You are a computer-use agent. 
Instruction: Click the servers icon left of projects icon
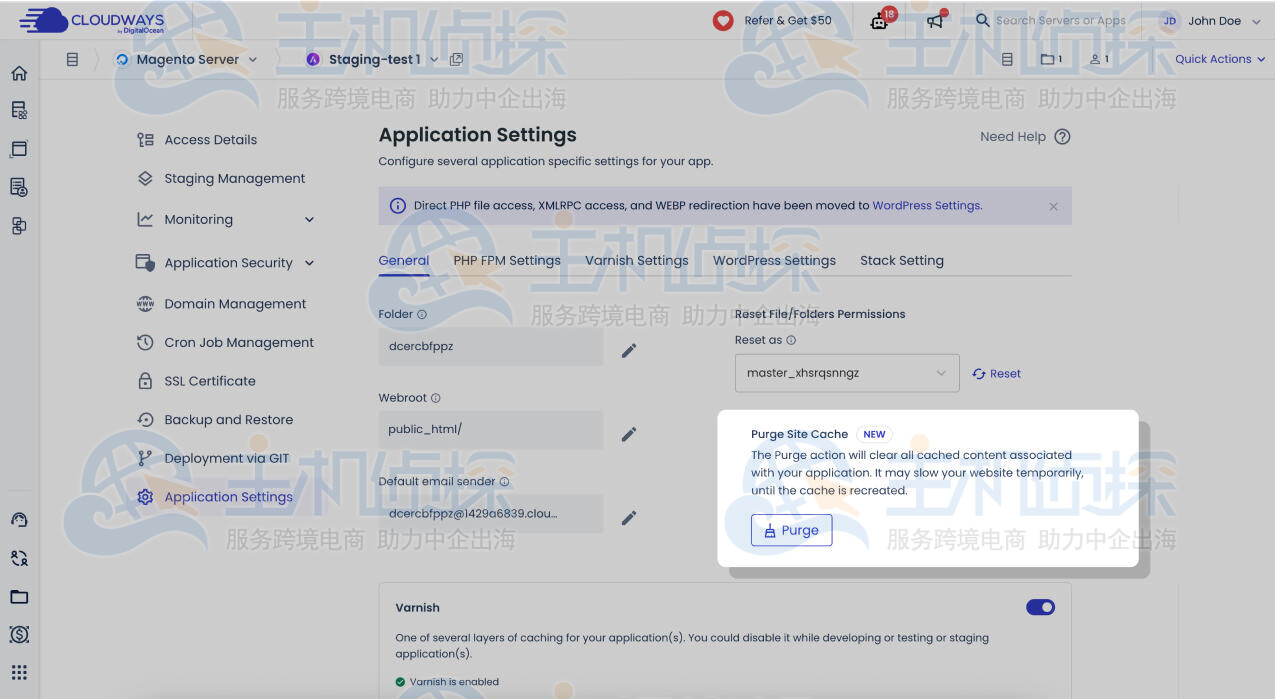point(1007,60)
